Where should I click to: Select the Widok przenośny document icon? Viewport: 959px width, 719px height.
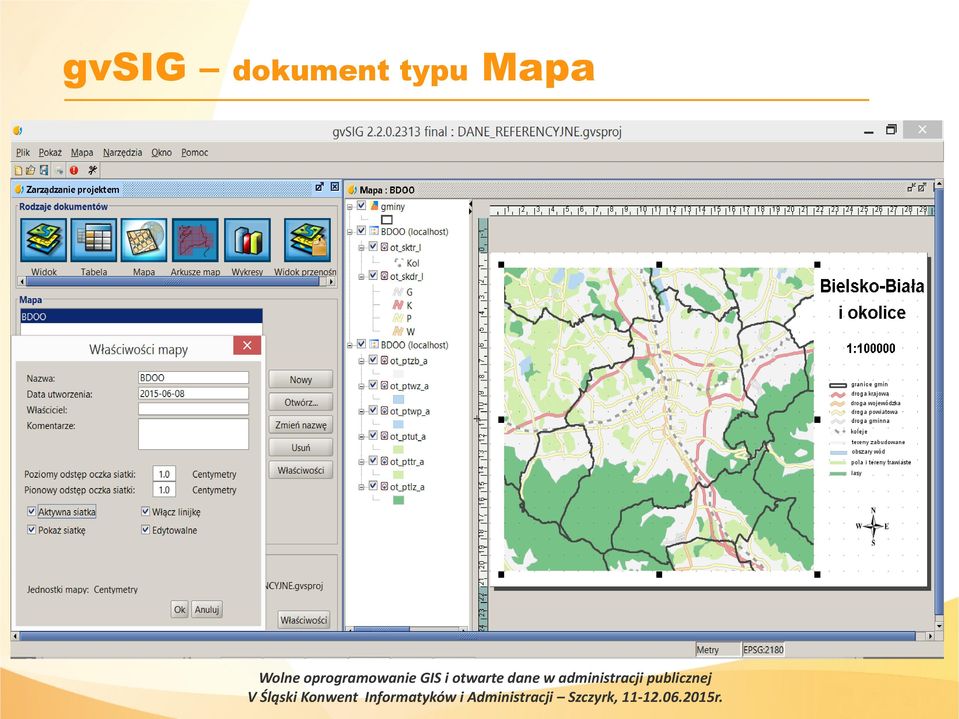[307, 240]
